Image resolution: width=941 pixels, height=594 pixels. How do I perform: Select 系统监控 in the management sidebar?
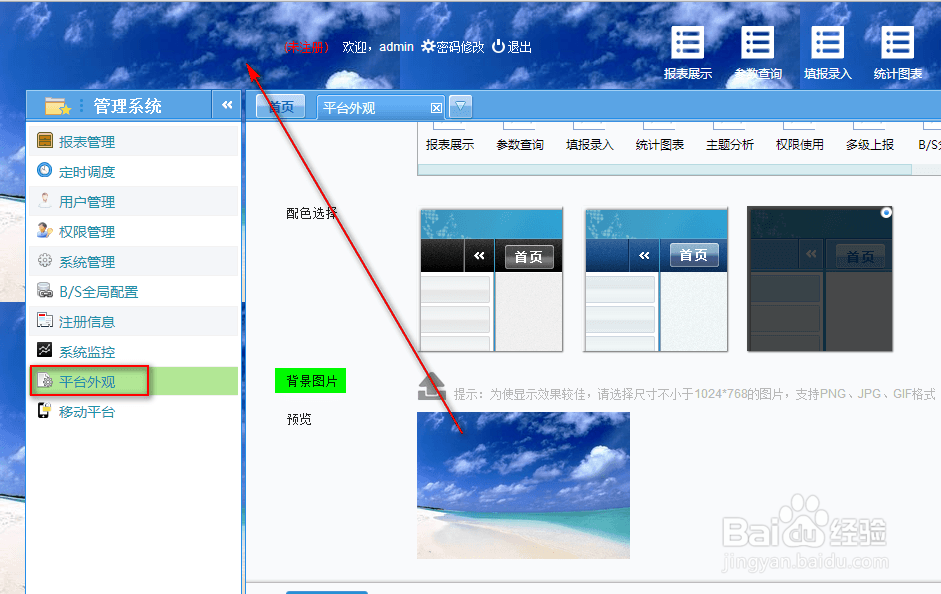pyautogui.click(x=85, y=351)
